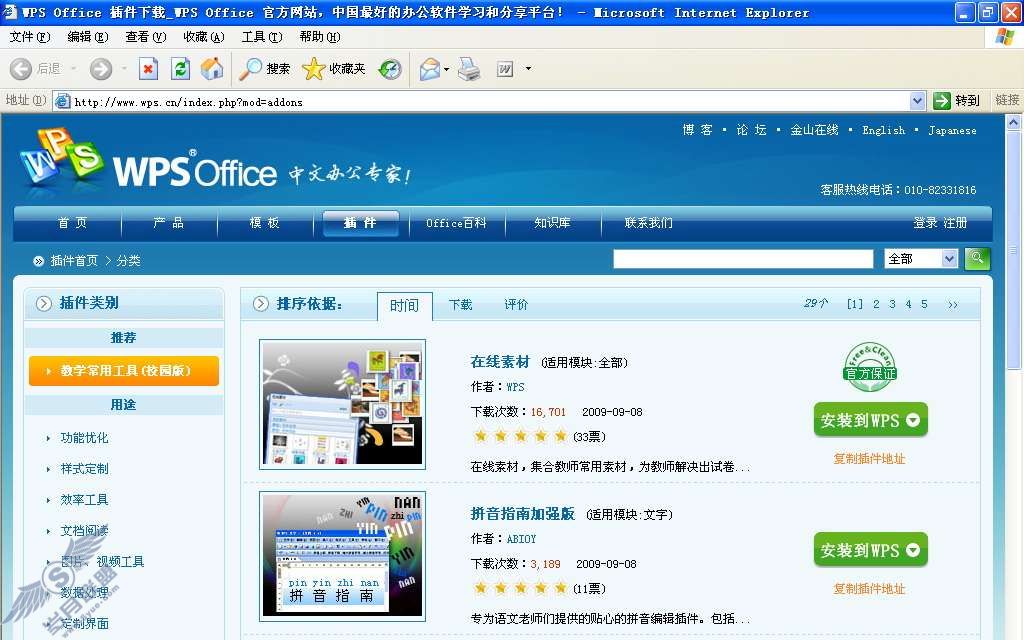Open the Forward button history dropdown
The height and width of the screenshot is (640, 1024).
click(x=123, y=69)
